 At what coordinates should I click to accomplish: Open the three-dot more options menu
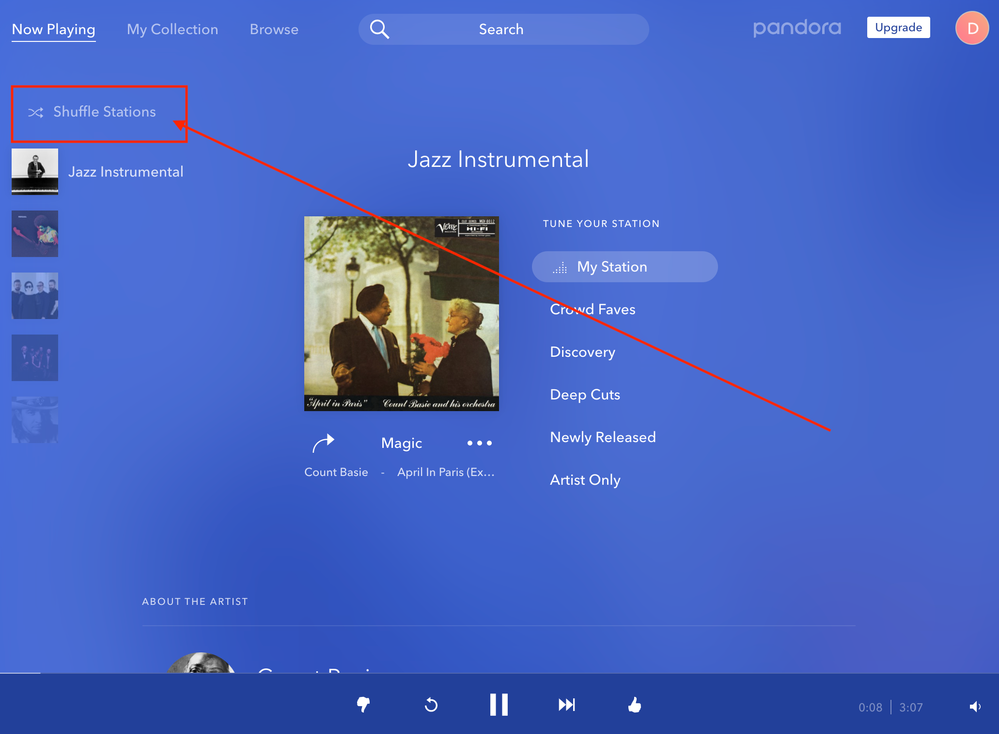(480, 443)
